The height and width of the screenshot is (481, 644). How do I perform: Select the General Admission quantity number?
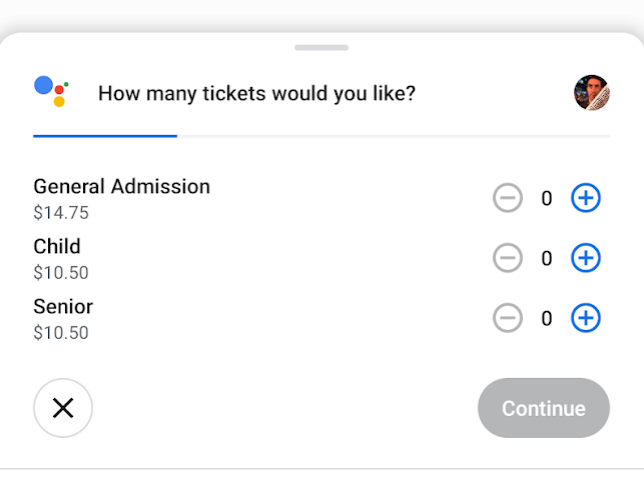[547, 198]
